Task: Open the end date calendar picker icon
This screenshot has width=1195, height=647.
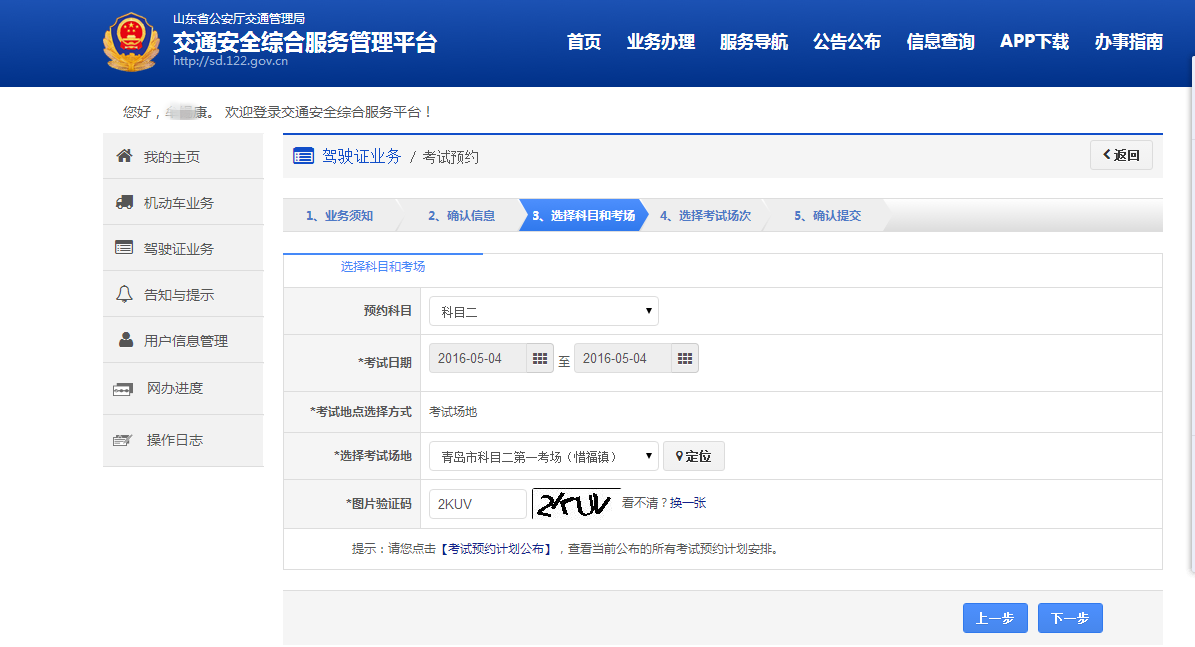Action: (x=685, y=358)
